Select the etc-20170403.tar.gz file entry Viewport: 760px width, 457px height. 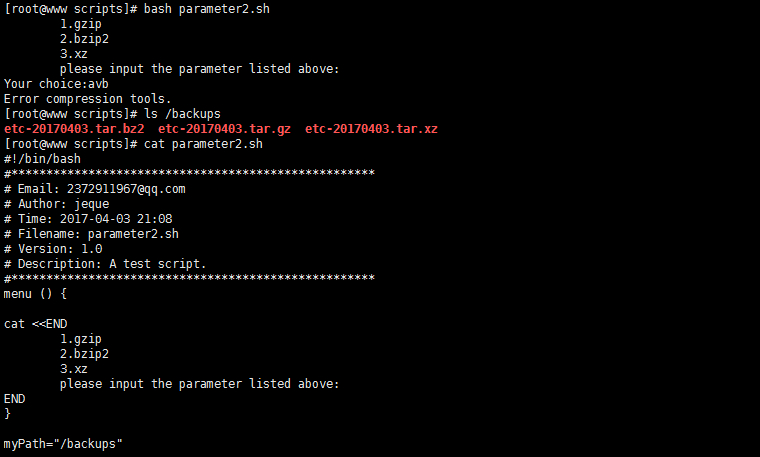point(224,129)
